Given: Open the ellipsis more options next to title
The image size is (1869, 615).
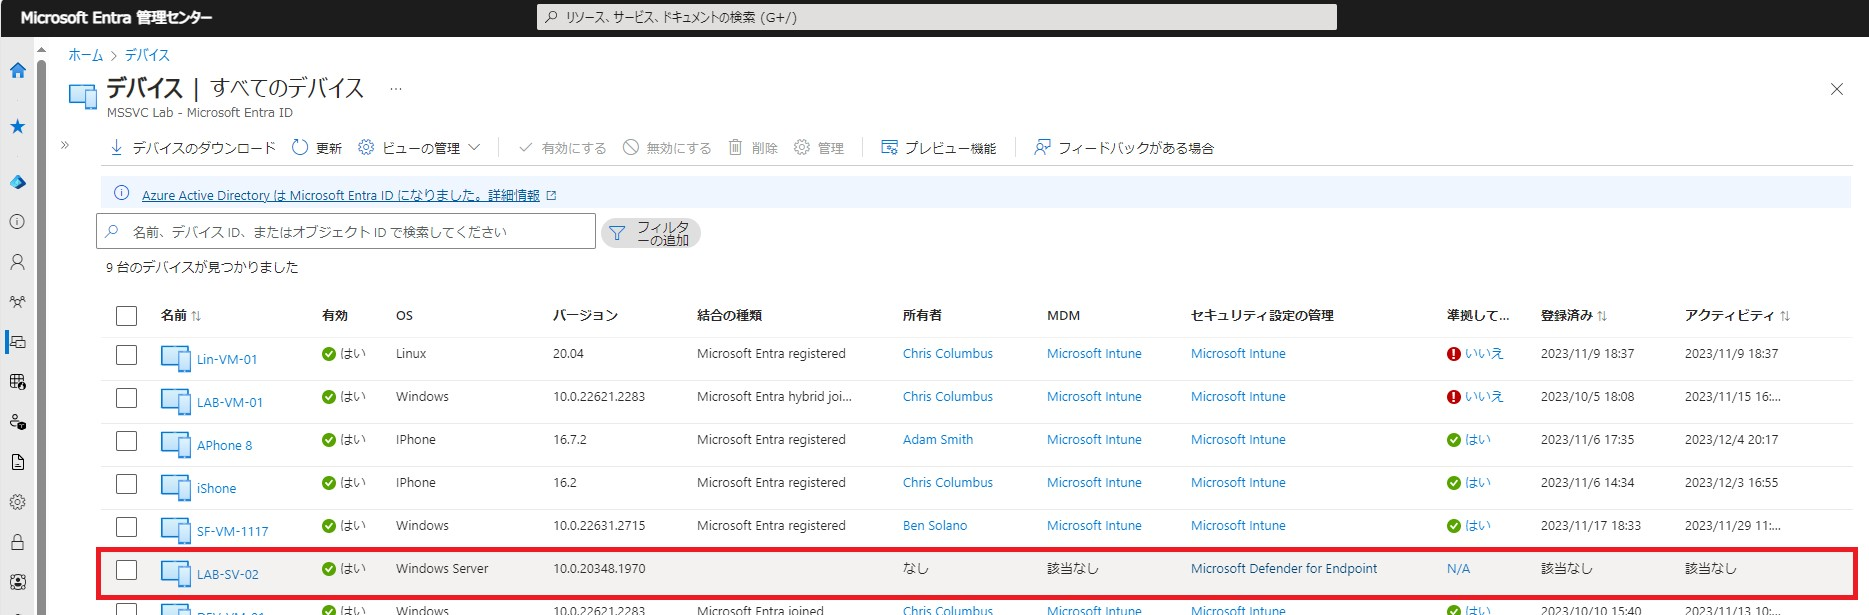Looking at the screenshot, I should click(396, 89).
